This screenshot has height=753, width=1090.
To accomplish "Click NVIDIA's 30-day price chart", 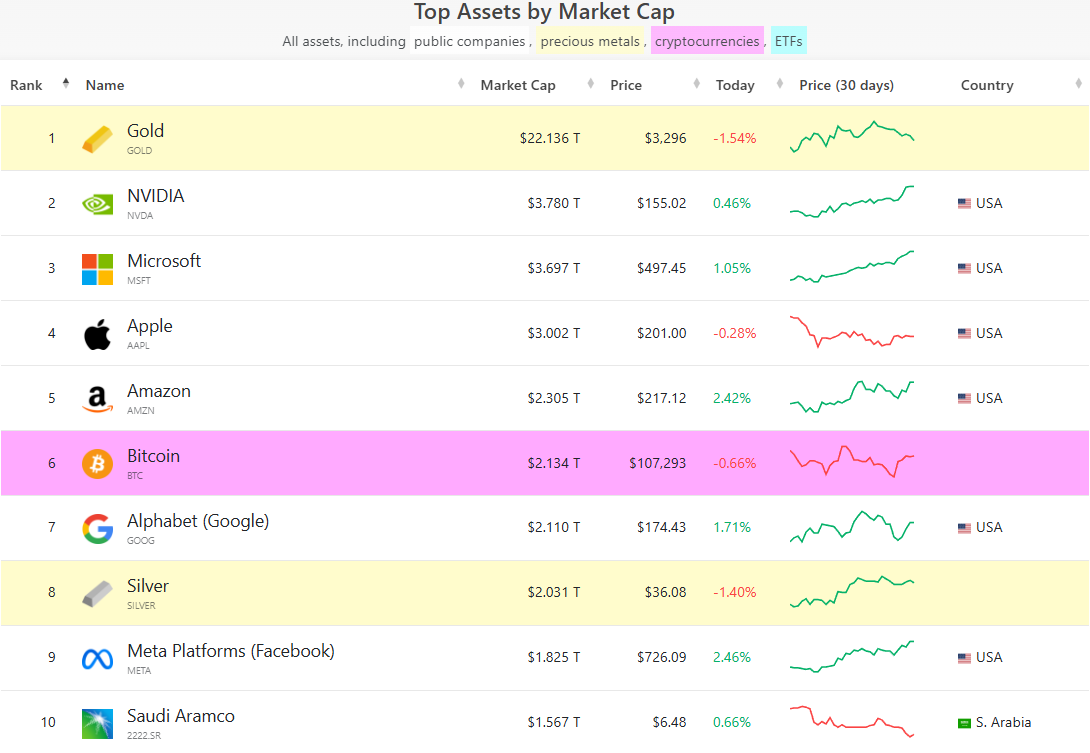I will (x=852, y=202).
